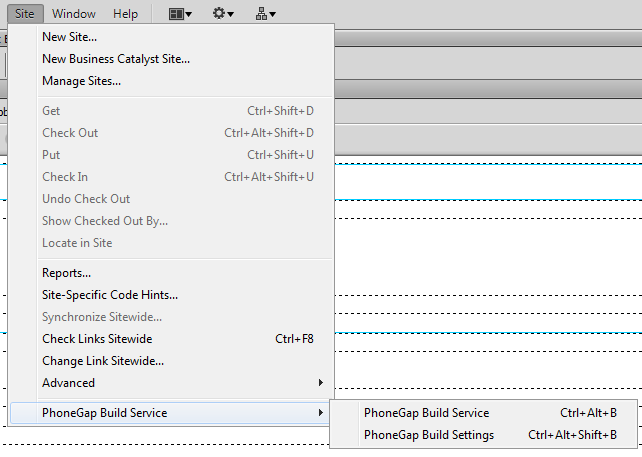Click arrow next to layout icon

(x=188, y=15)
